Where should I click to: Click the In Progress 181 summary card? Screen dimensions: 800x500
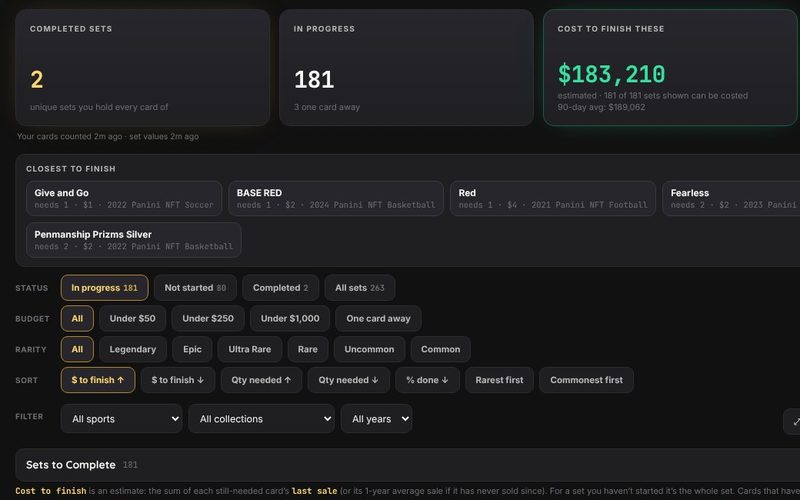(406, 67)
